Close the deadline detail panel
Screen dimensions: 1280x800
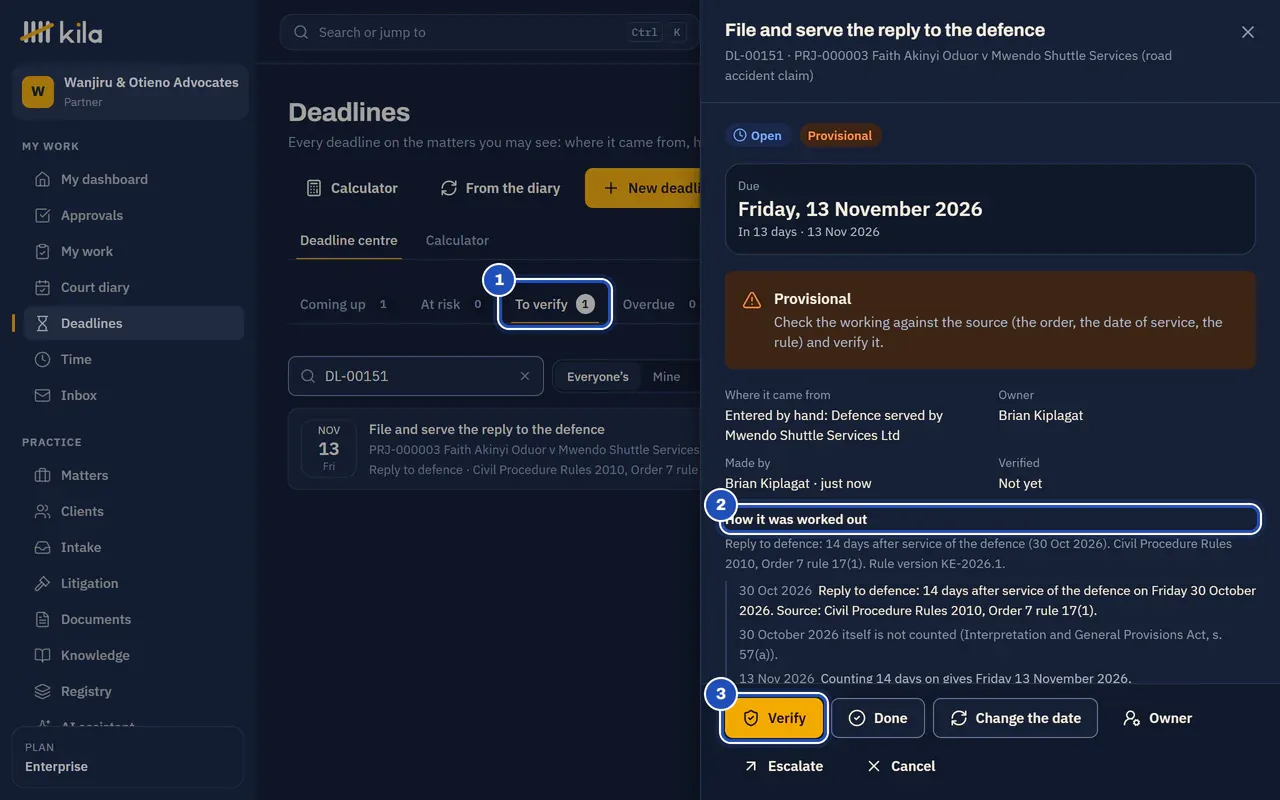pos(1248,32)
